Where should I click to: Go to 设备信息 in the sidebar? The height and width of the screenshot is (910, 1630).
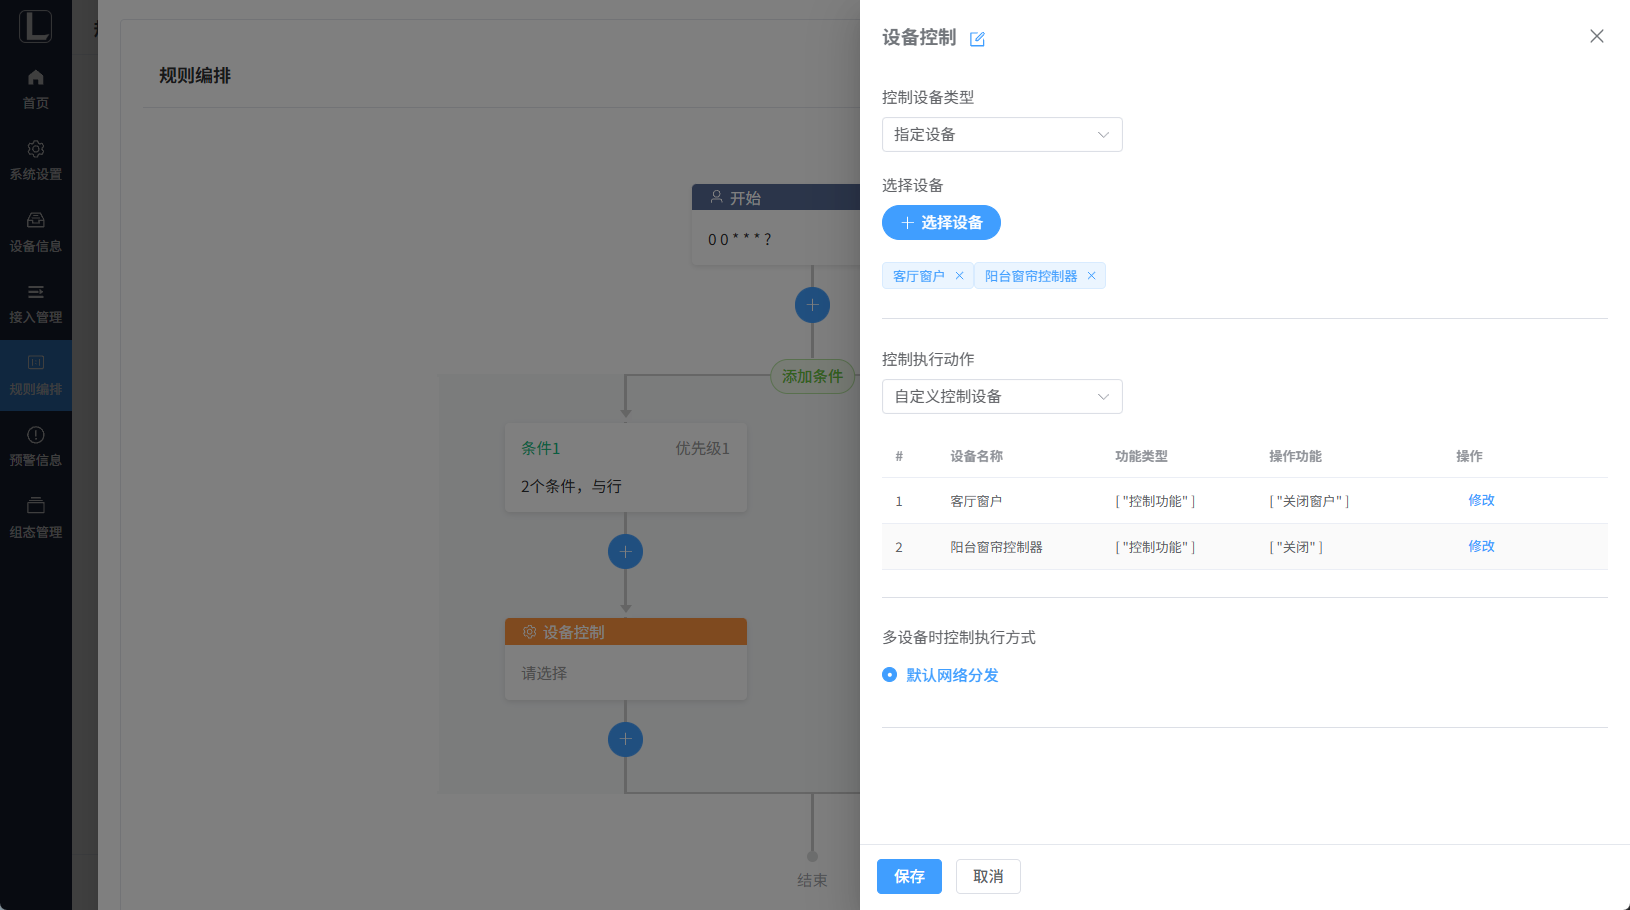pyautogui.click(x=36, y=232)
